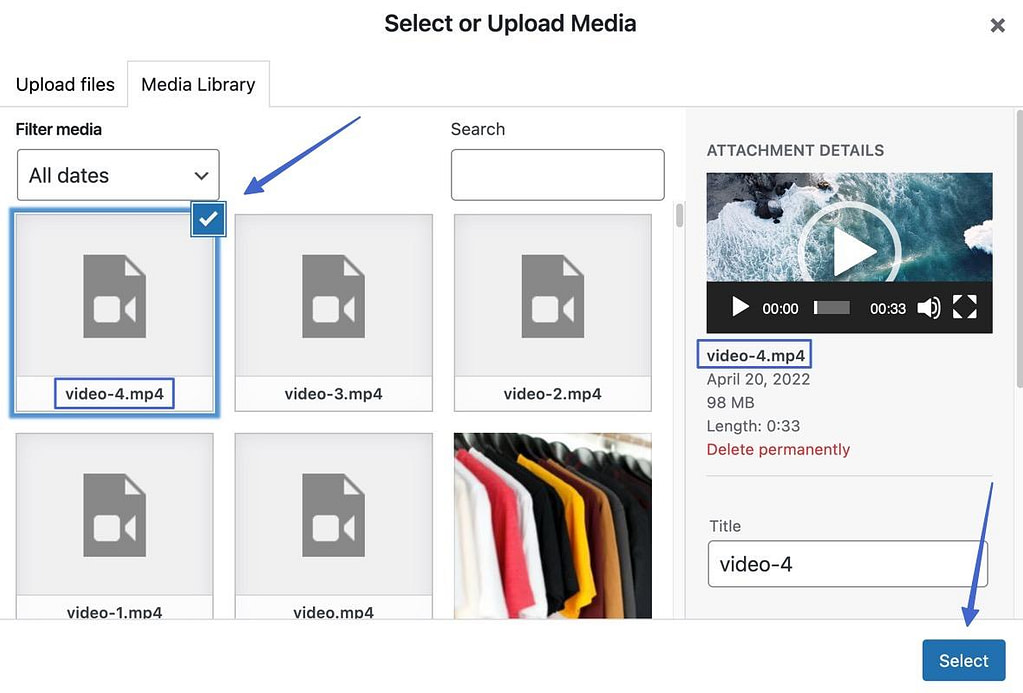Image resolution: width=1023 pixels, height=693 pixels.
Task: Open the All dates filter dropdown
Action: (x=117, y=175)
